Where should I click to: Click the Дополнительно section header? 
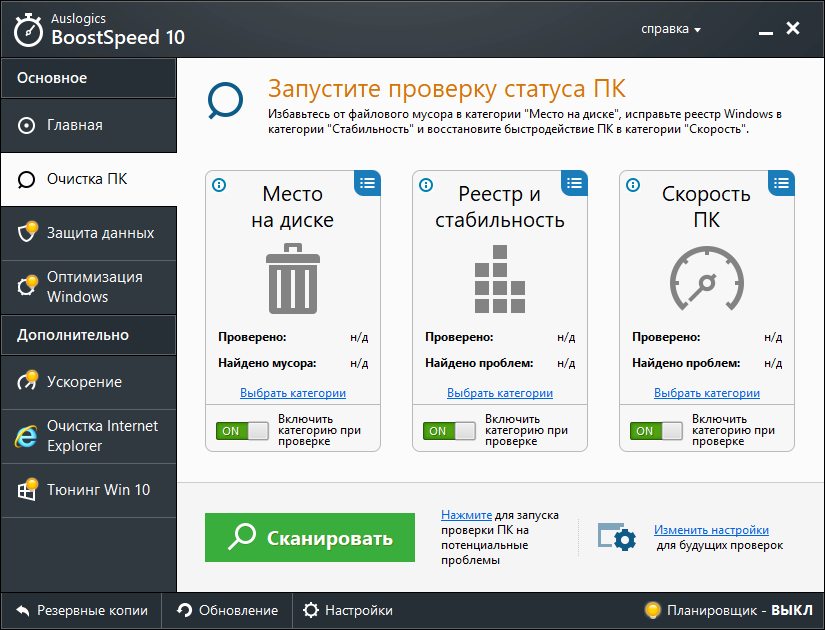[88, 335]
